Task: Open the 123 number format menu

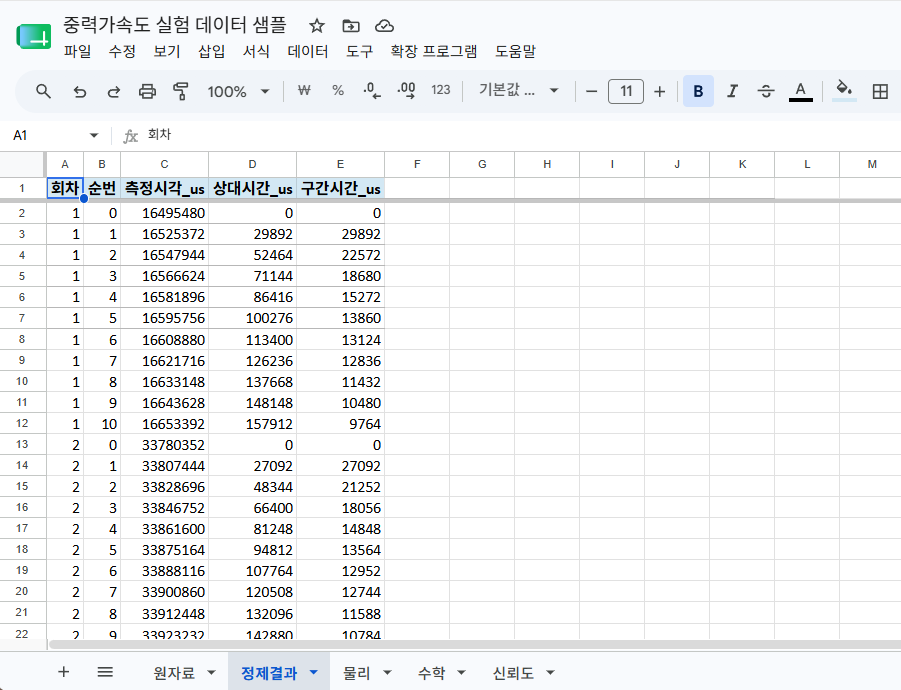Action: click(x=441, y=90)
